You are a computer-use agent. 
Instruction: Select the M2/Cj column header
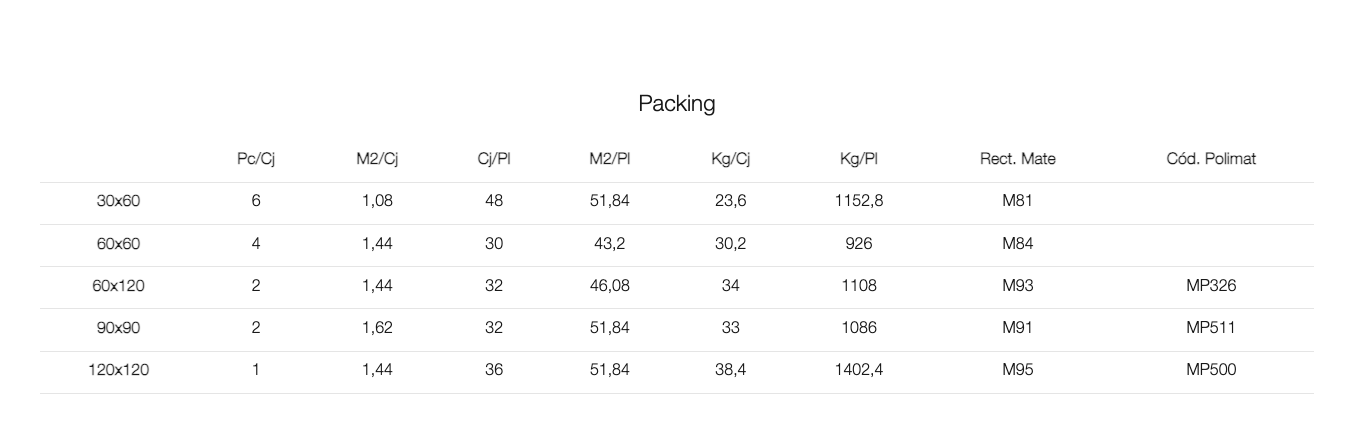(377, 158)
